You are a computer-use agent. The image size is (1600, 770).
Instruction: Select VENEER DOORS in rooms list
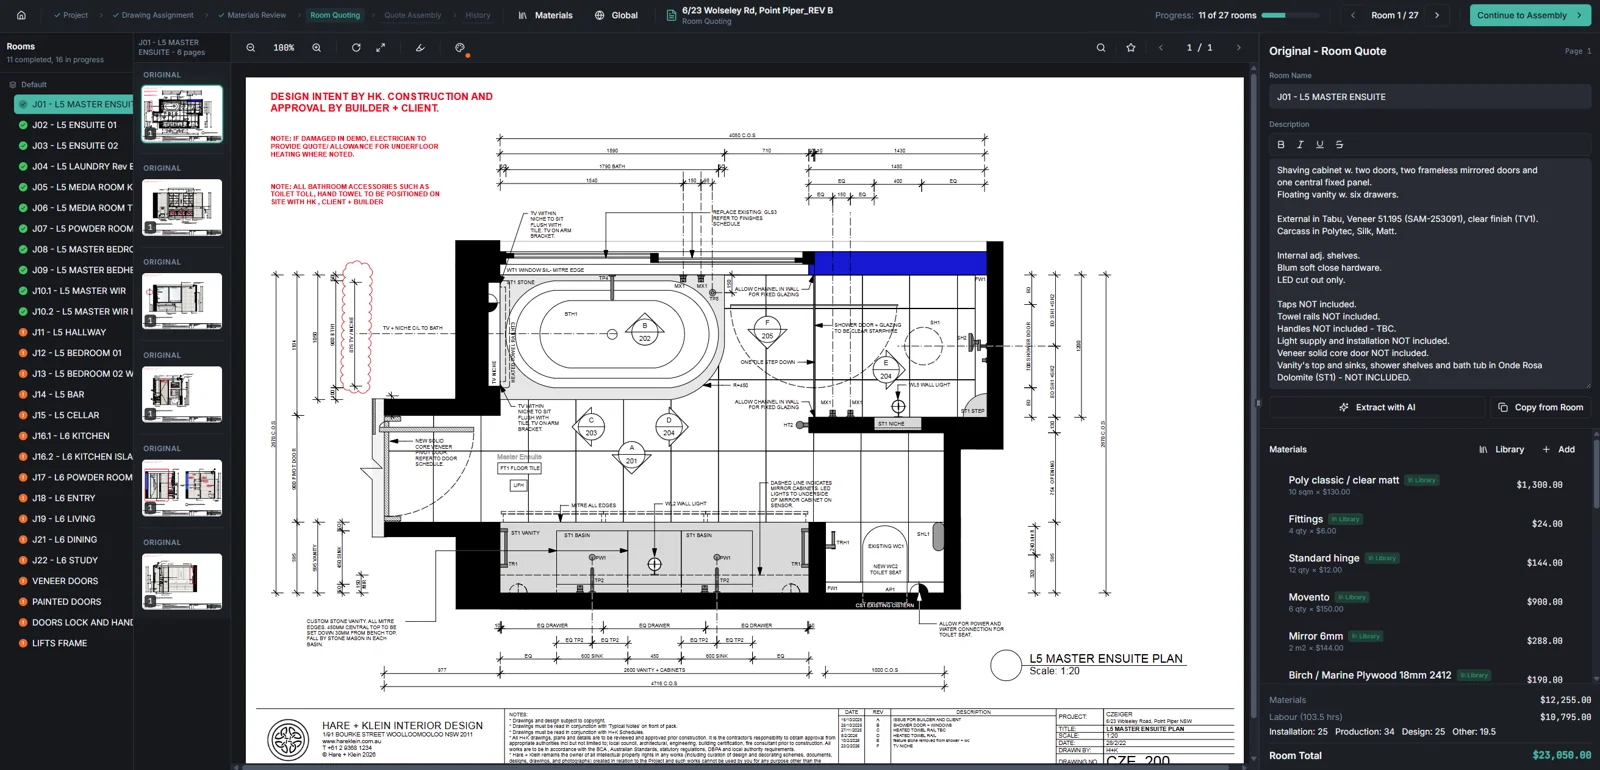(x=74, y=581)
